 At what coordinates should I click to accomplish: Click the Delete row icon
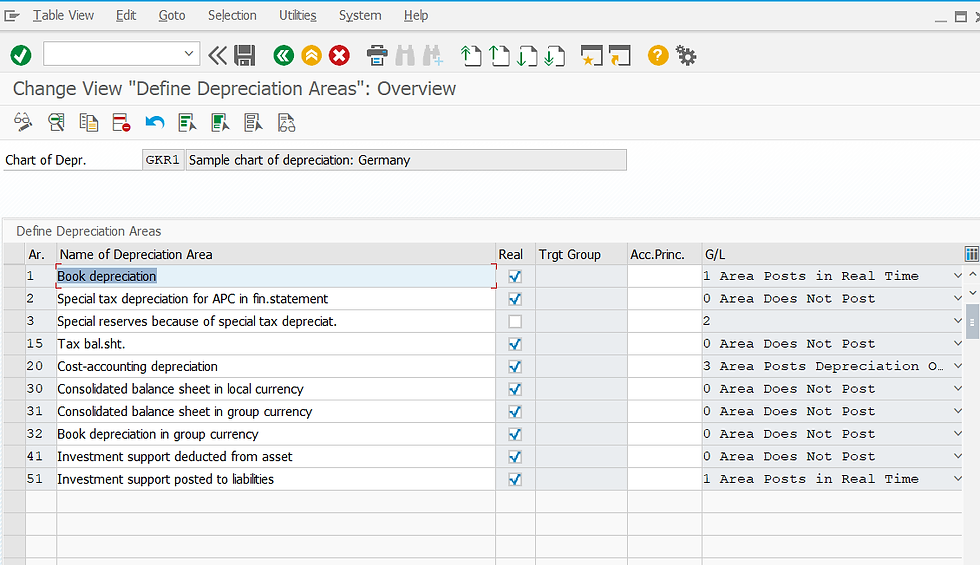pos(121,122)
